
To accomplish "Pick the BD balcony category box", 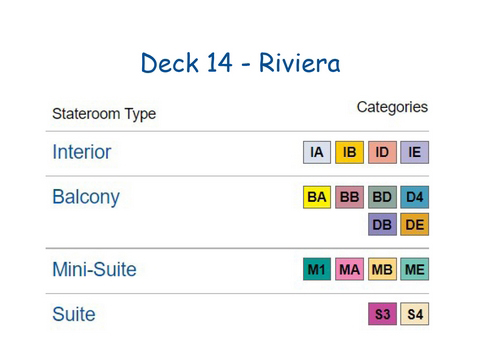I will (x=382, y=197).
